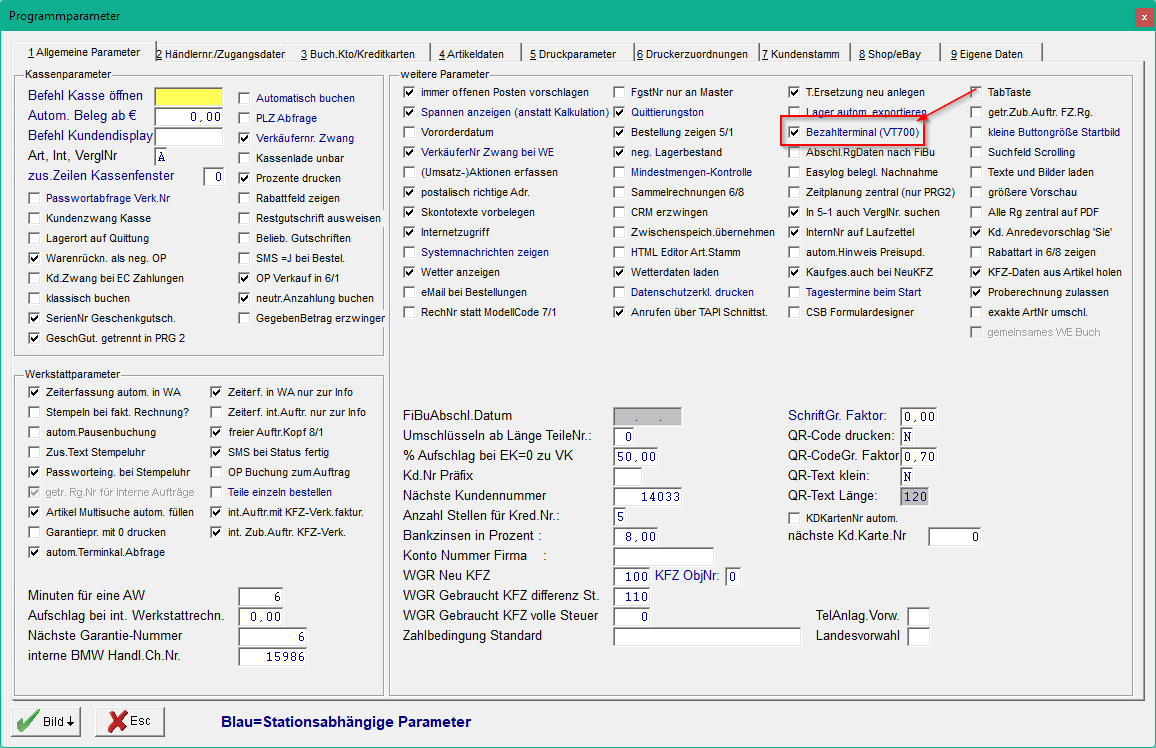The image size is (1156, 748).
Task: Click the Bild button with green checkmark
Action: (x=46, y=721)
